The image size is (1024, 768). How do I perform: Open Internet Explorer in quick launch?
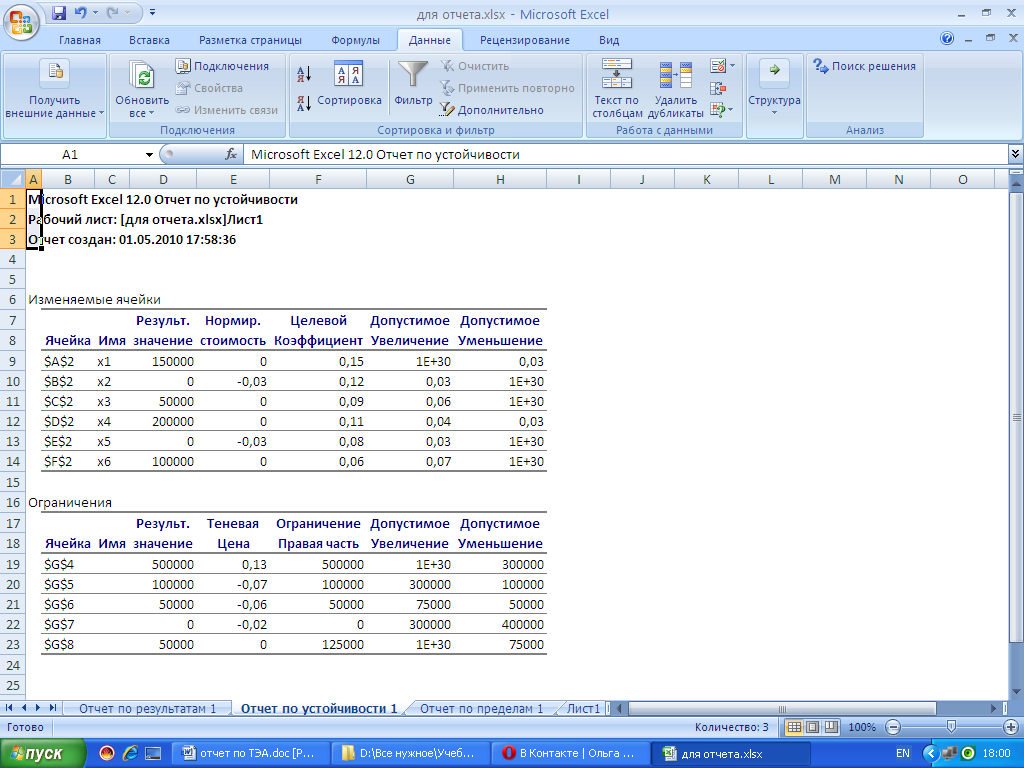point(130,753)
